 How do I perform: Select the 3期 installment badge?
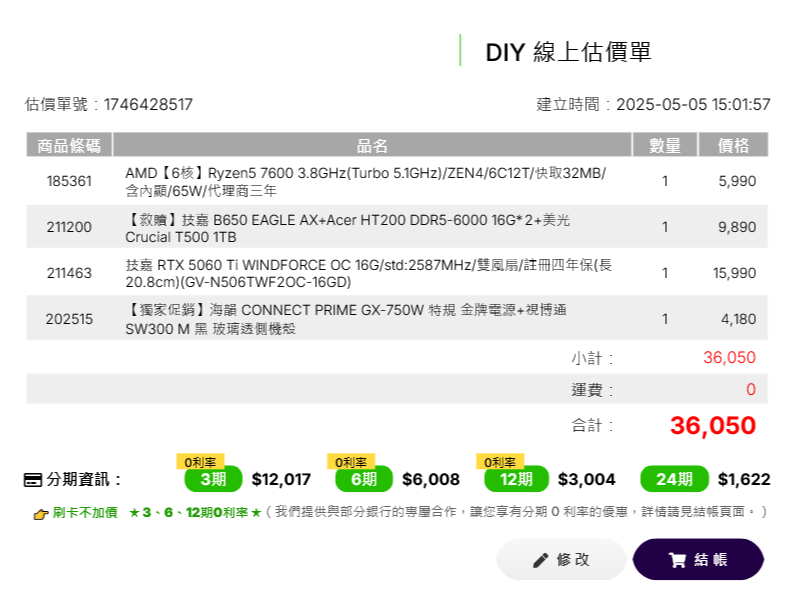coord(213,479)
